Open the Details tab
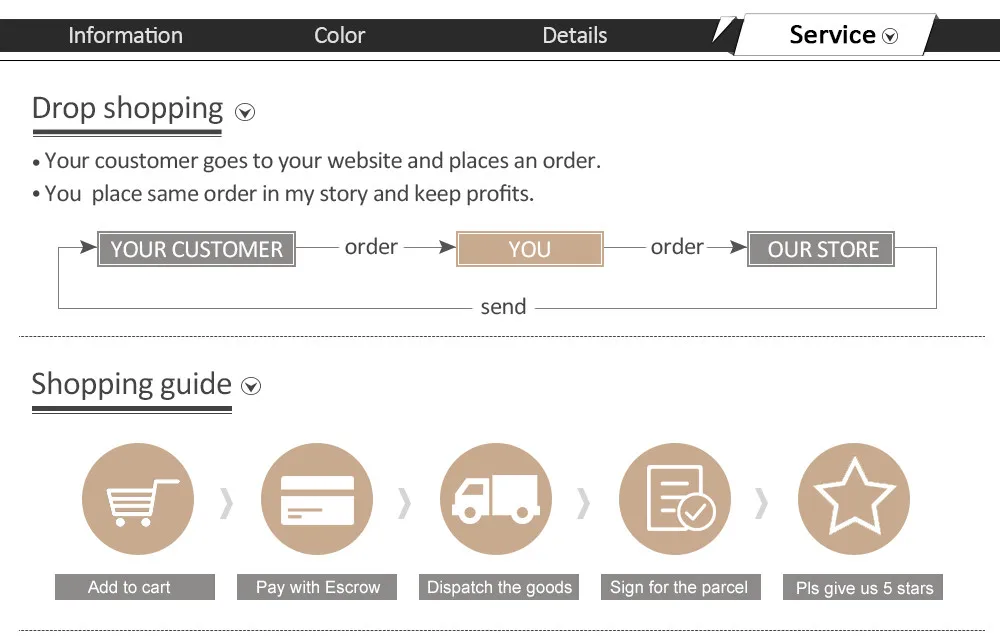Image resolution: width=1000 pixels, height=644 pixels. coord(575,35)
